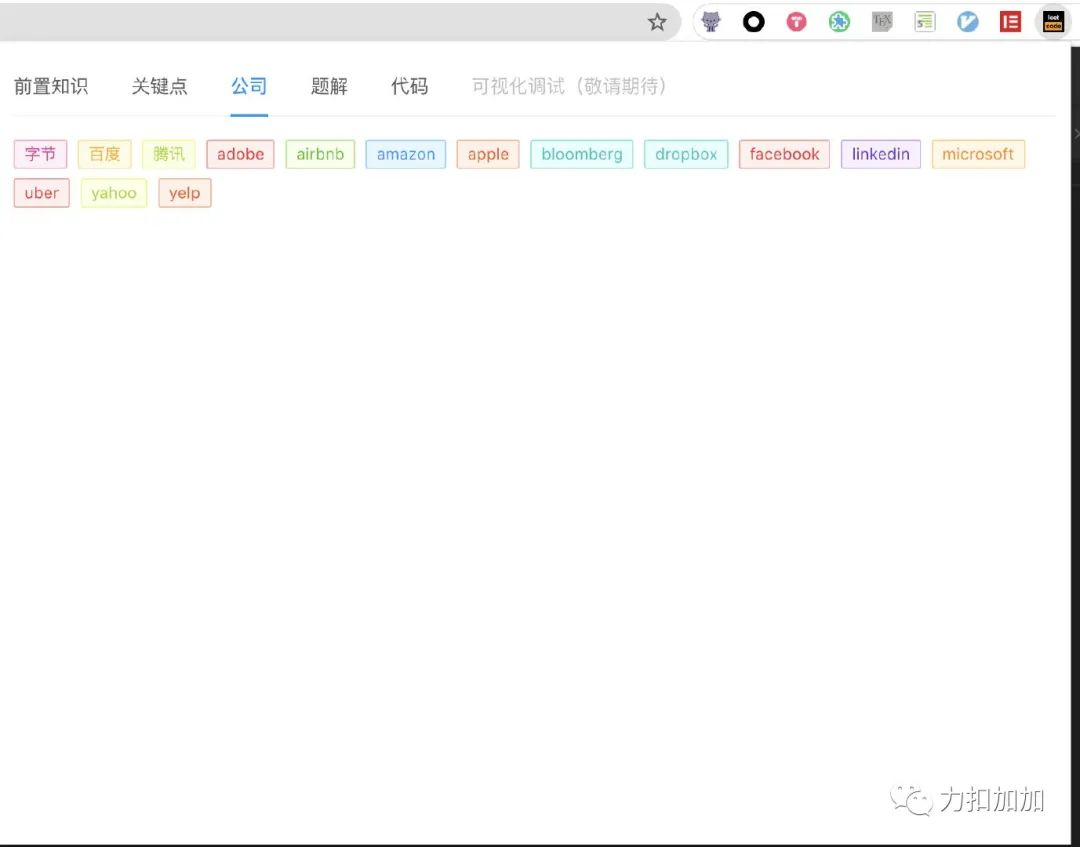Bookmark this page with the star icon
Viewport: 1080px width, 847px height.
[657, 22]
